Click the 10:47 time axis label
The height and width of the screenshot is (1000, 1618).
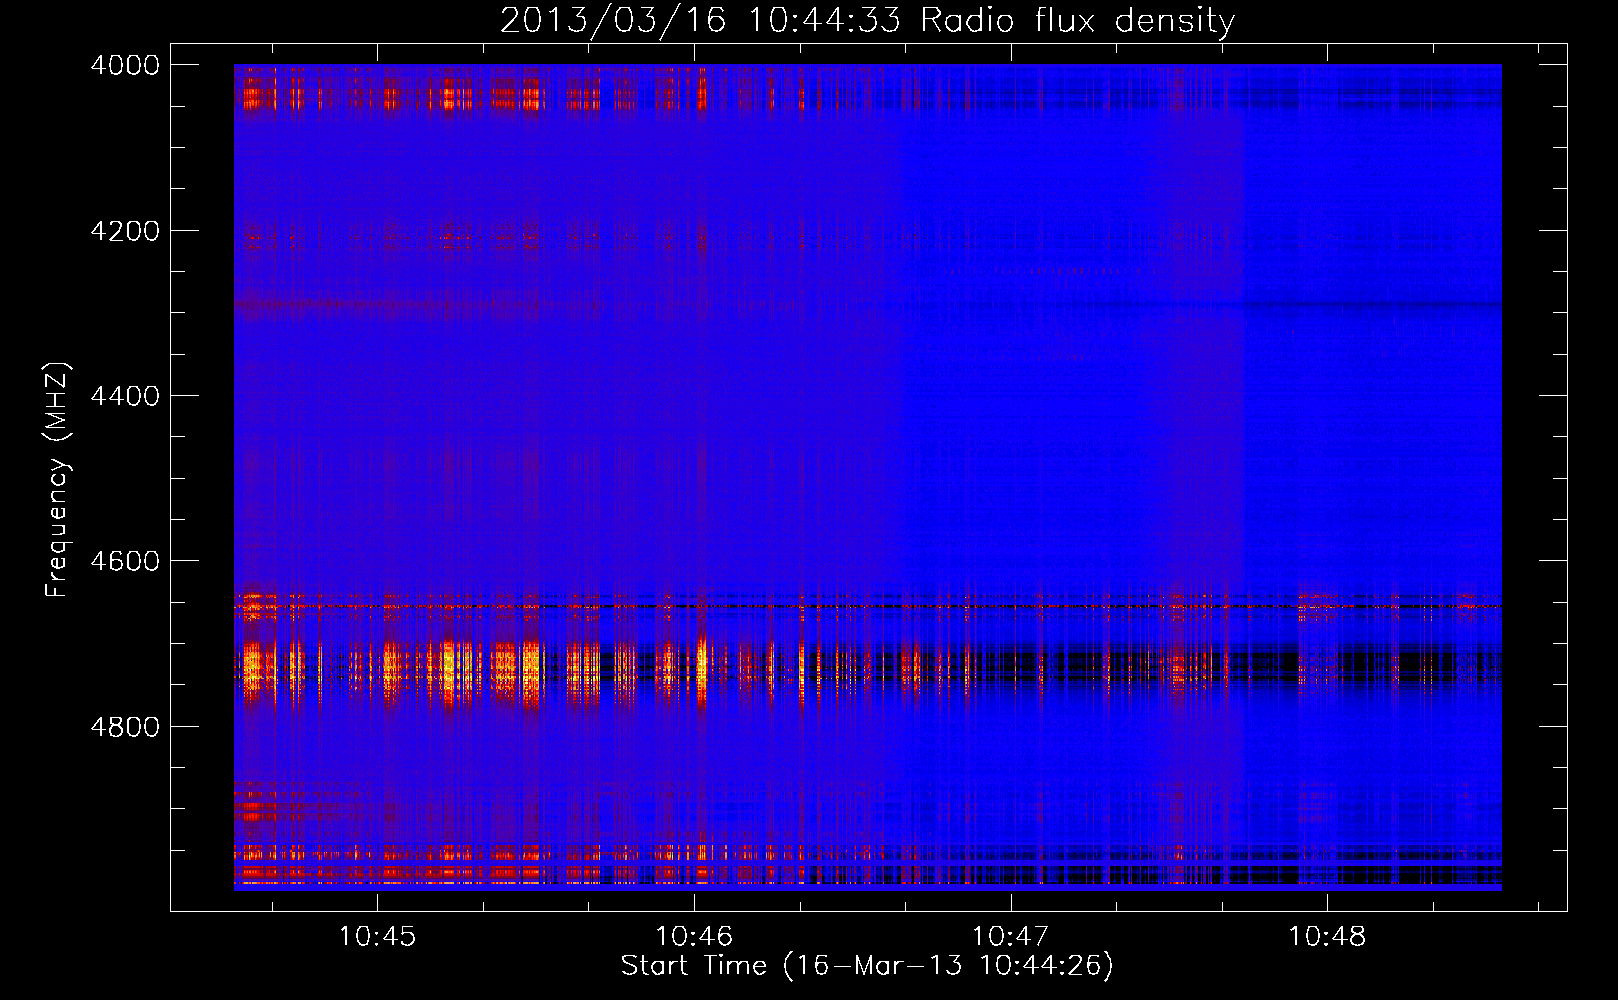pyautogui.click(x=1011, y=937)
